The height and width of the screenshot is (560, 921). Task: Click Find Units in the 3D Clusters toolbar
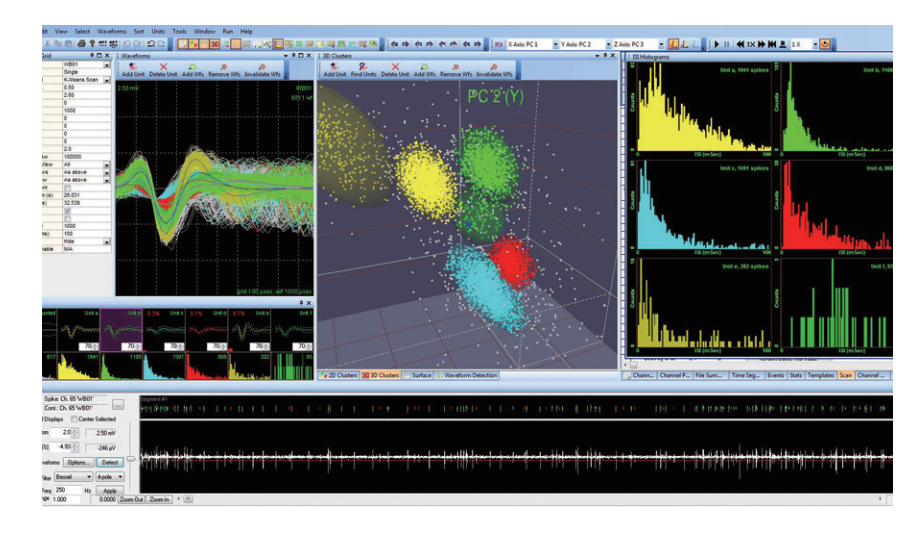coord(364,71)
